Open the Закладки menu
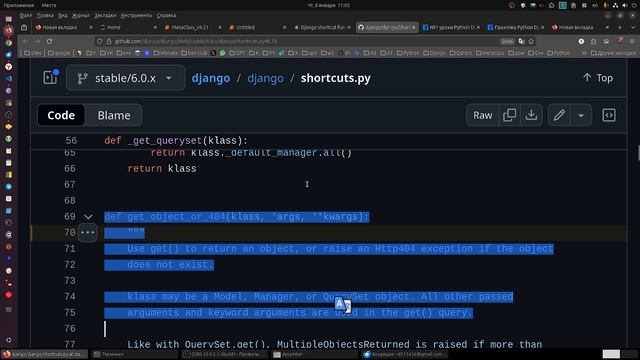The width and height of the screenshot is (640, 360). click(105, 16)
